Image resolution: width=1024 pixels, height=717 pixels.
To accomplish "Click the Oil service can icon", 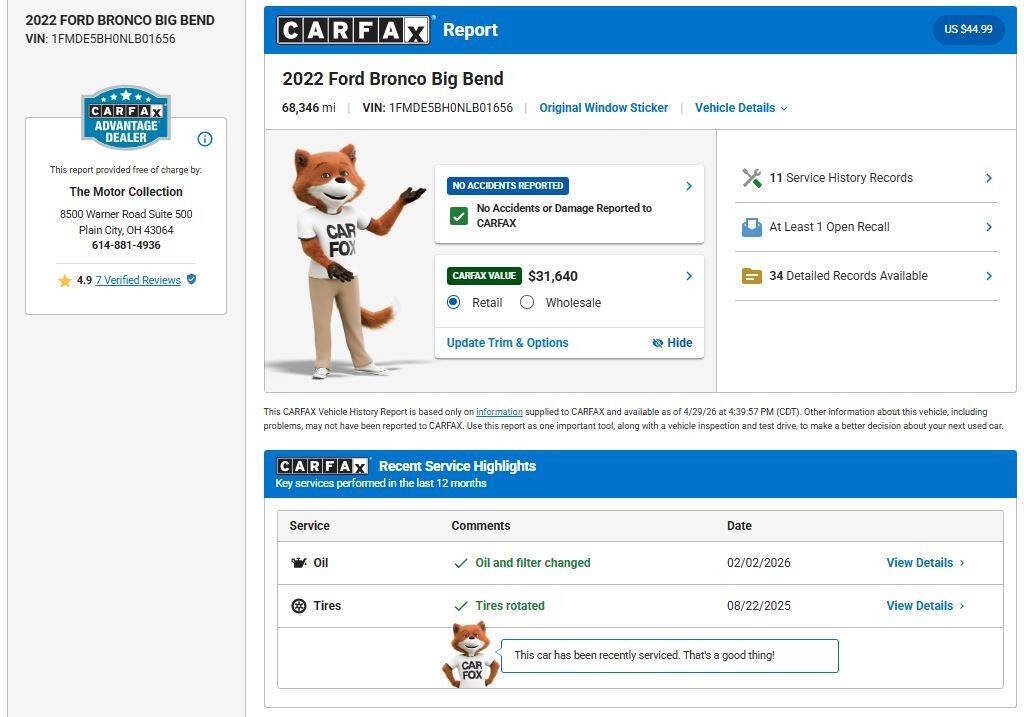I will click(x=298, y=563).
